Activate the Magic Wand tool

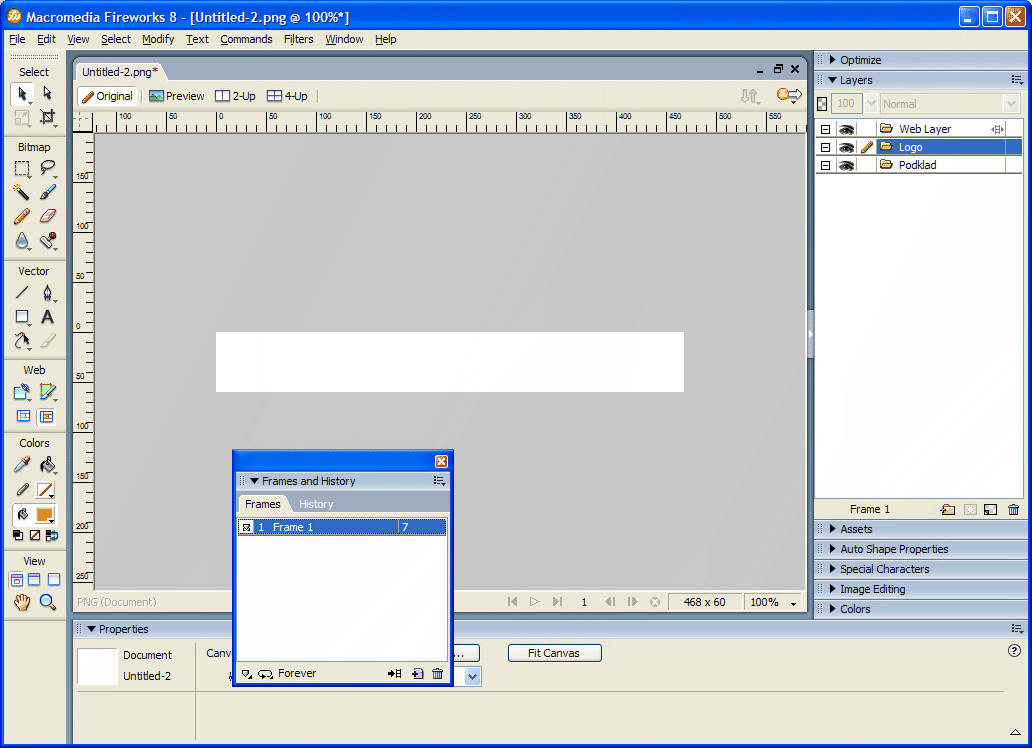22,192
